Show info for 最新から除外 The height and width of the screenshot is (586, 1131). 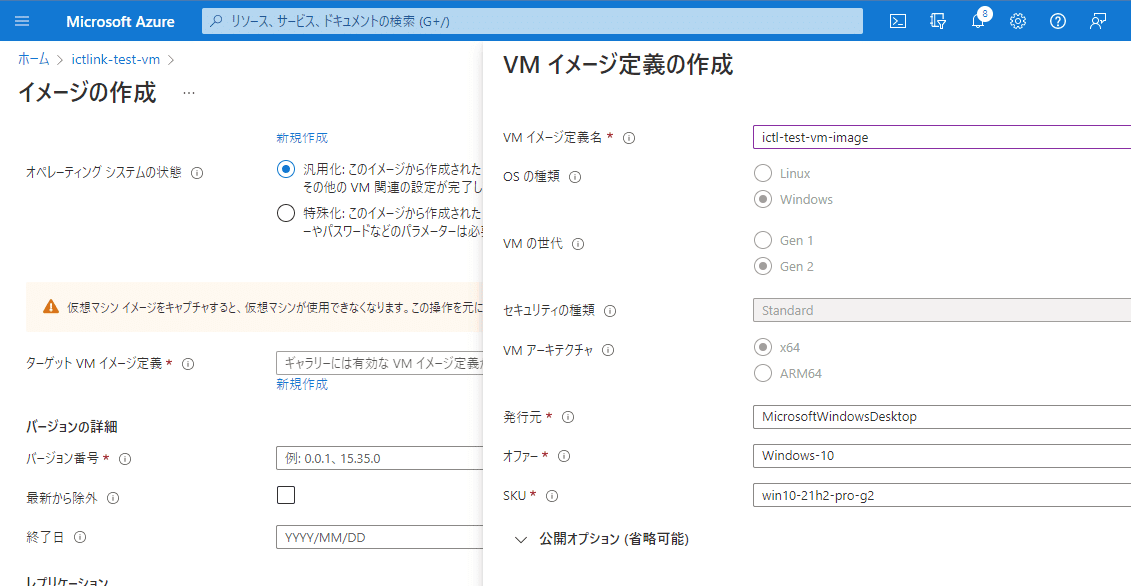coord(113,498)
